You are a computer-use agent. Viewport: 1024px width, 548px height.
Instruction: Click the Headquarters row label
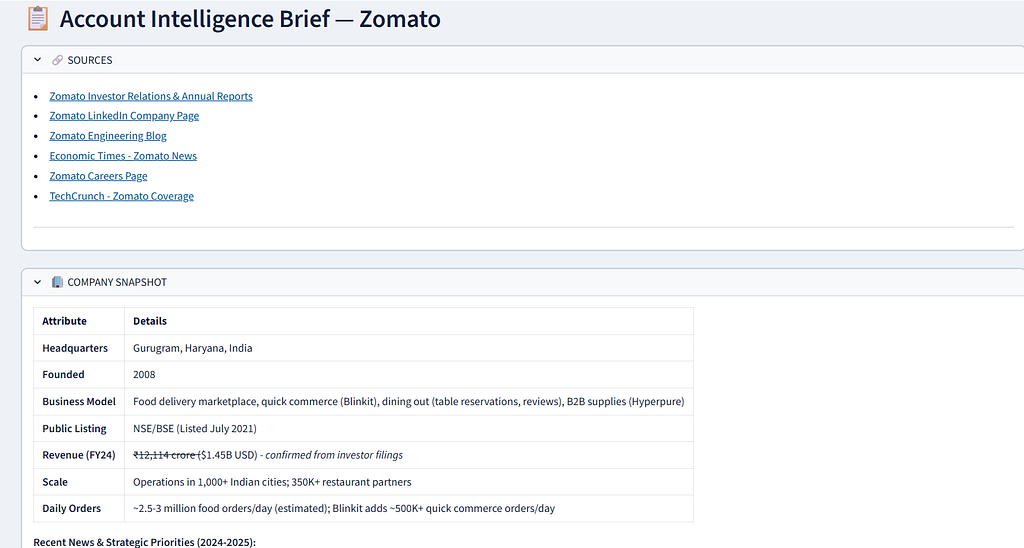click(75, 348)
